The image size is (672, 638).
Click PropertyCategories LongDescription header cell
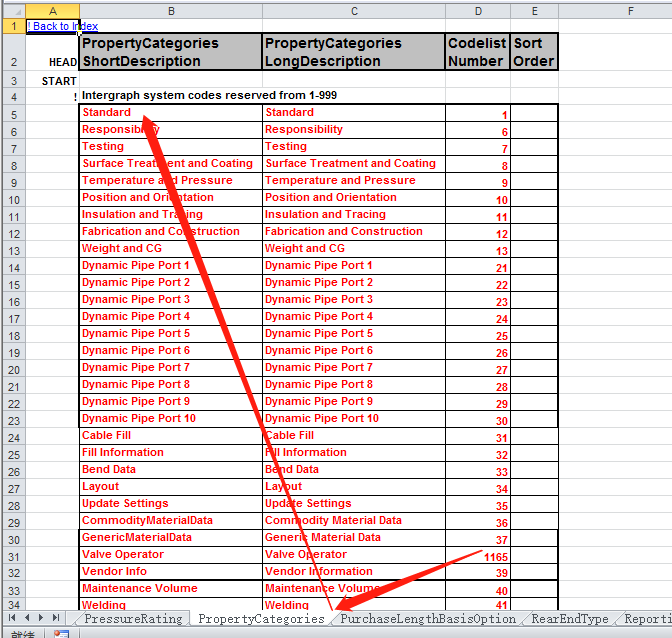coord(354,52)
